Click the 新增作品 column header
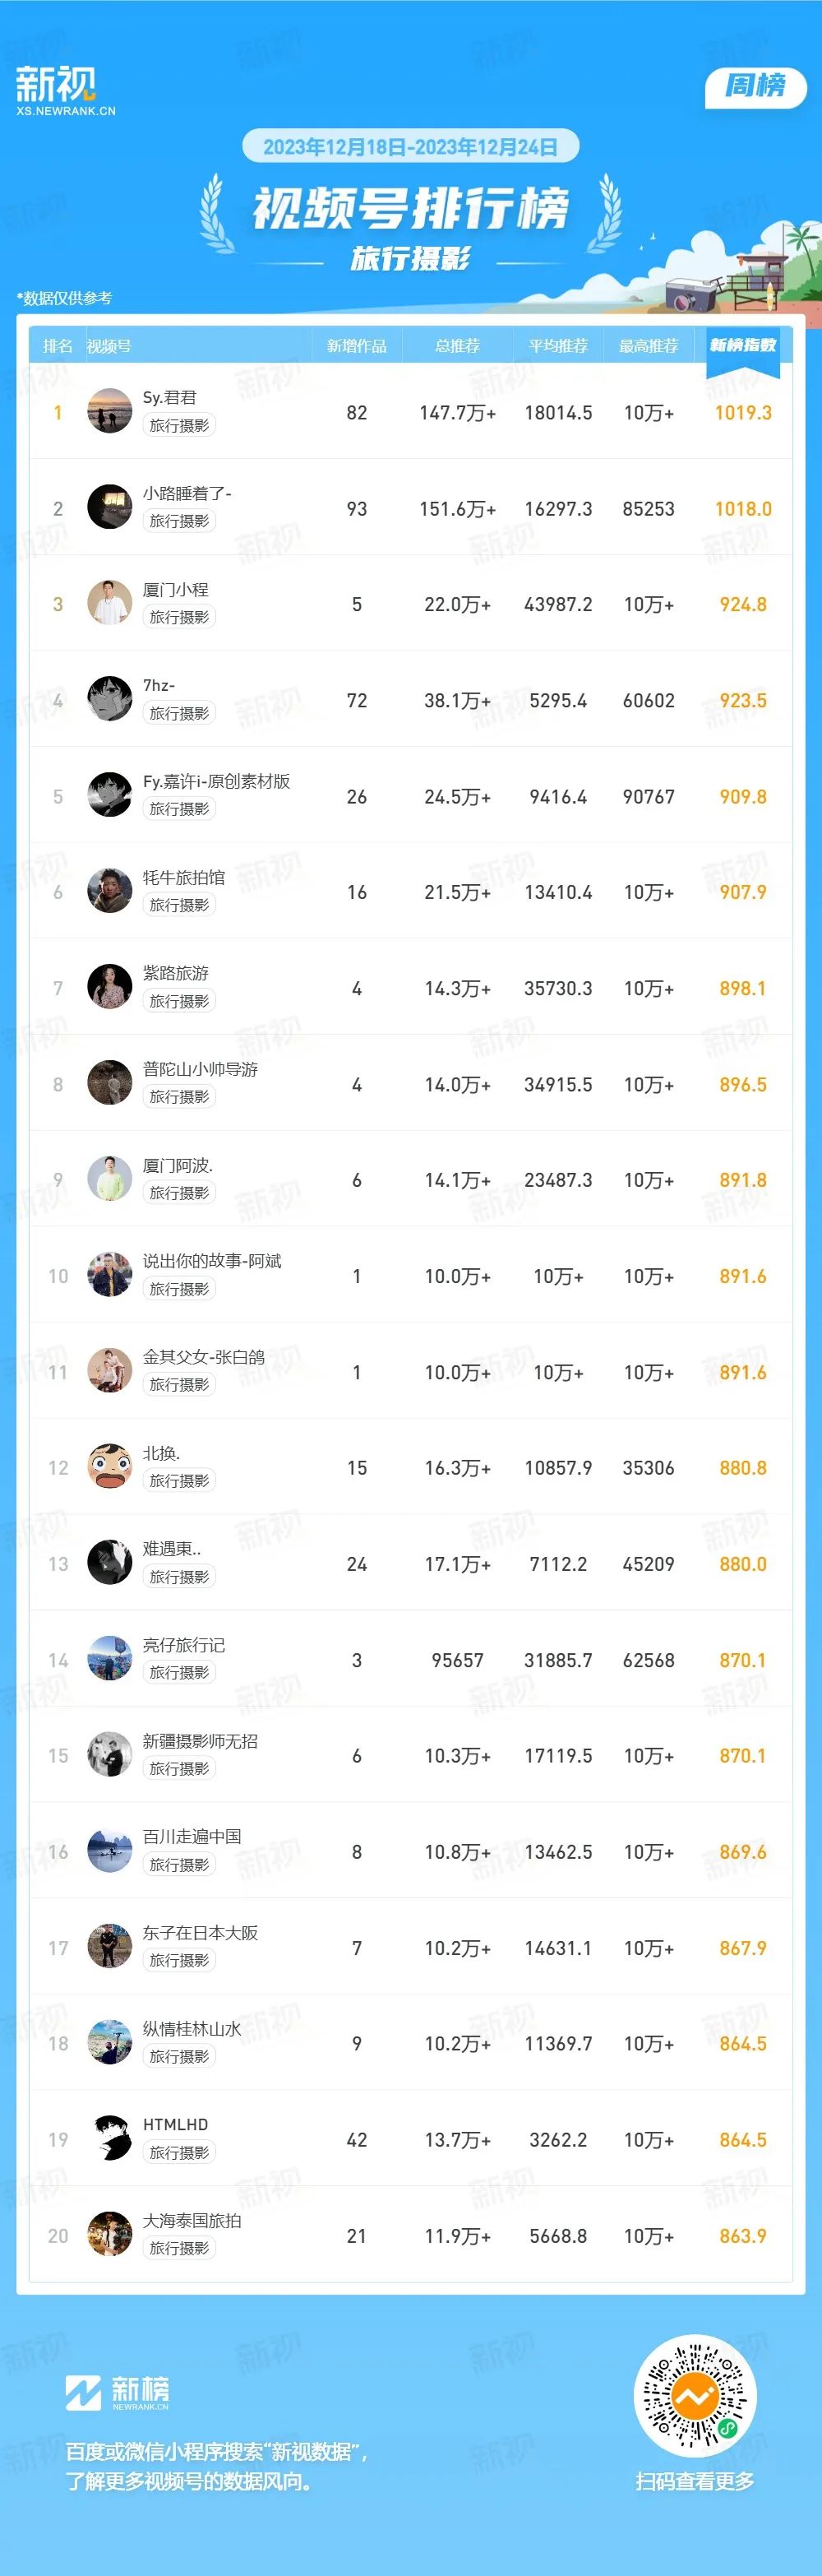Screen dimensions: 822x2576 click(357, 346)
